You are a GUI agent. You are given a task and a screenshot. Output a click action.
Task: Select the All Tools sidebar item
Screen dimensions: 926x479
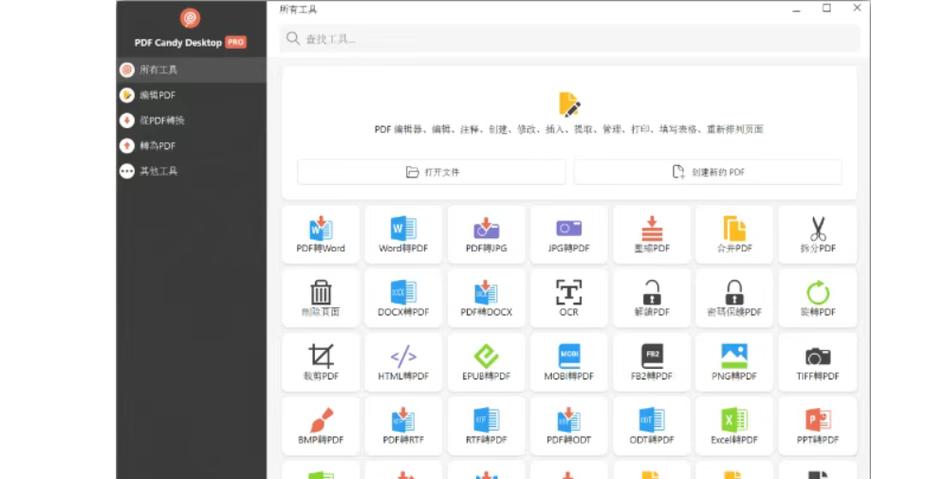pyautogui.click(x=191, y=70)
